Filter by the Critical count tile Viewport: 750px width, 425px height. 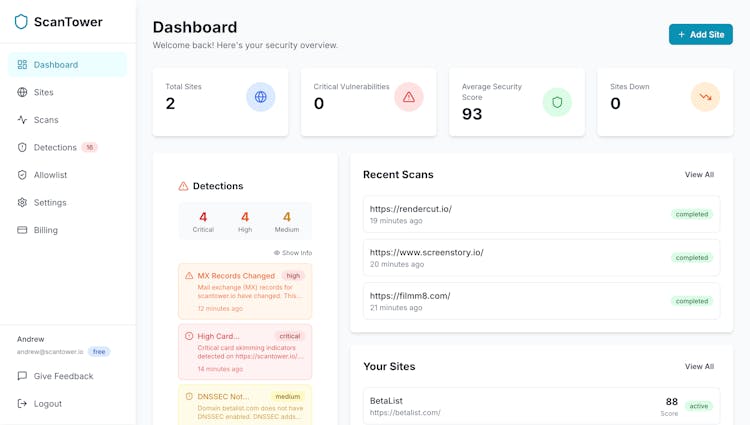203,221
